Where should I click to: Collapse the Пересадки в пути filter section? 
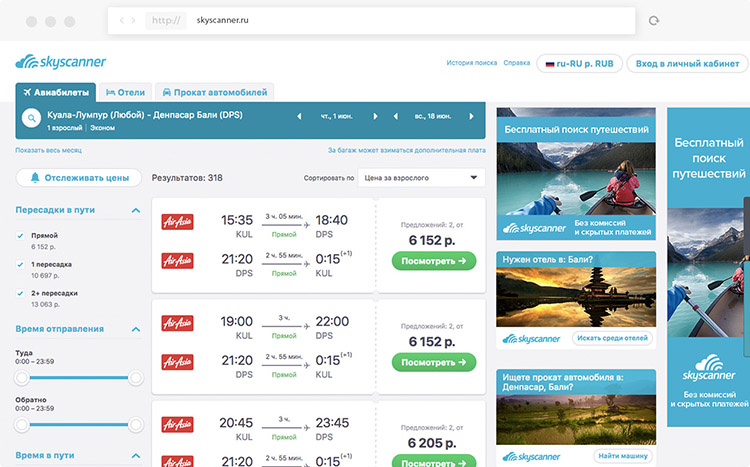[135, 210]
